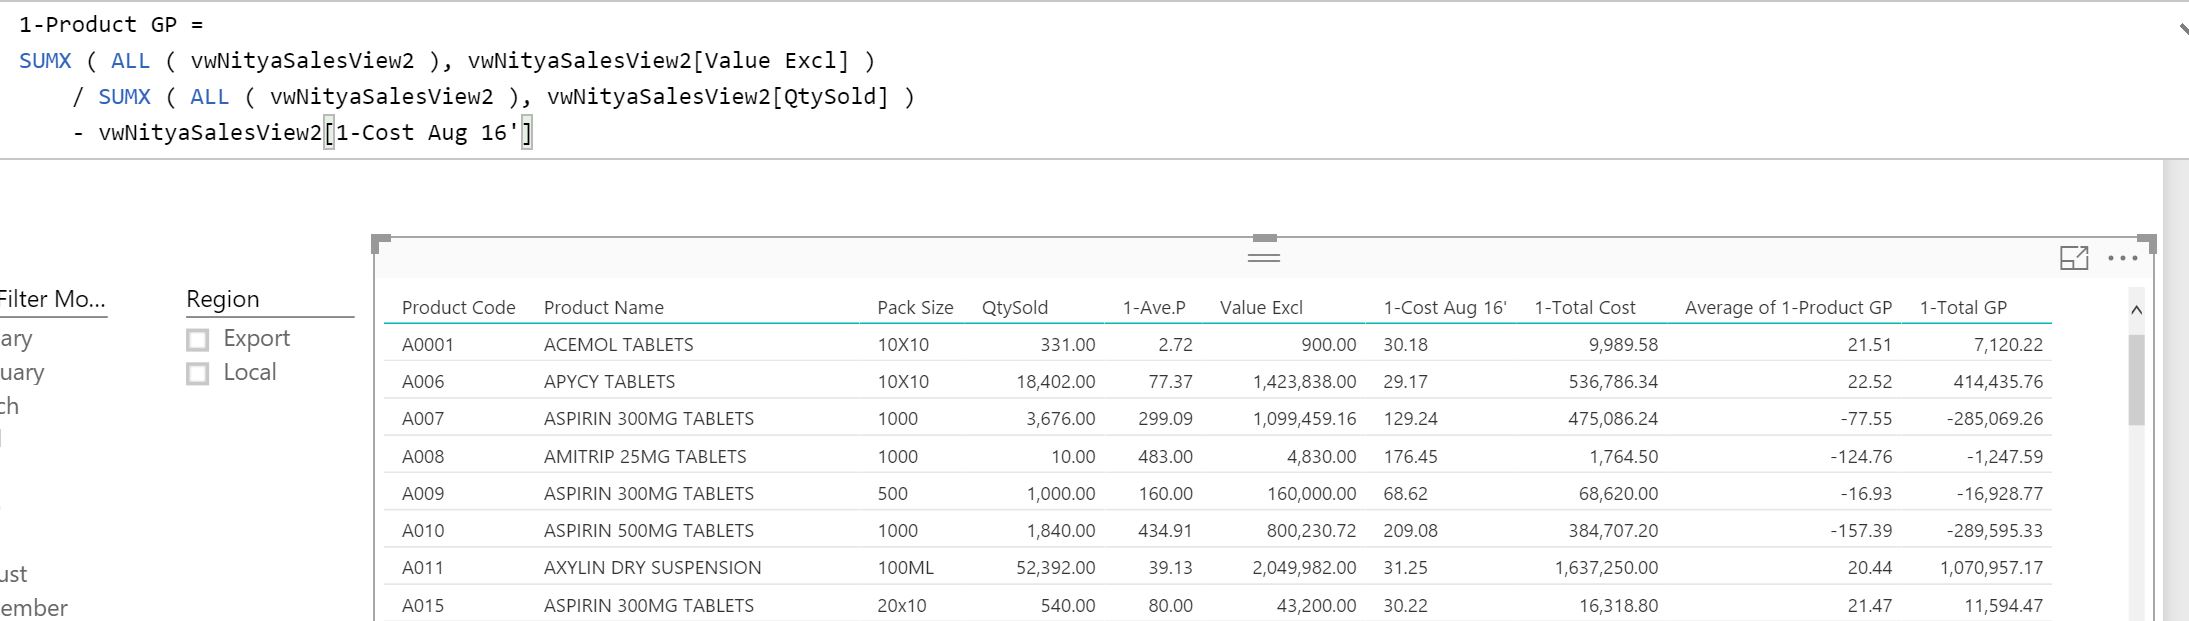
Task: Click ASPIRIN 500MG TABLETS product name
Action: [x=648, y=531]
